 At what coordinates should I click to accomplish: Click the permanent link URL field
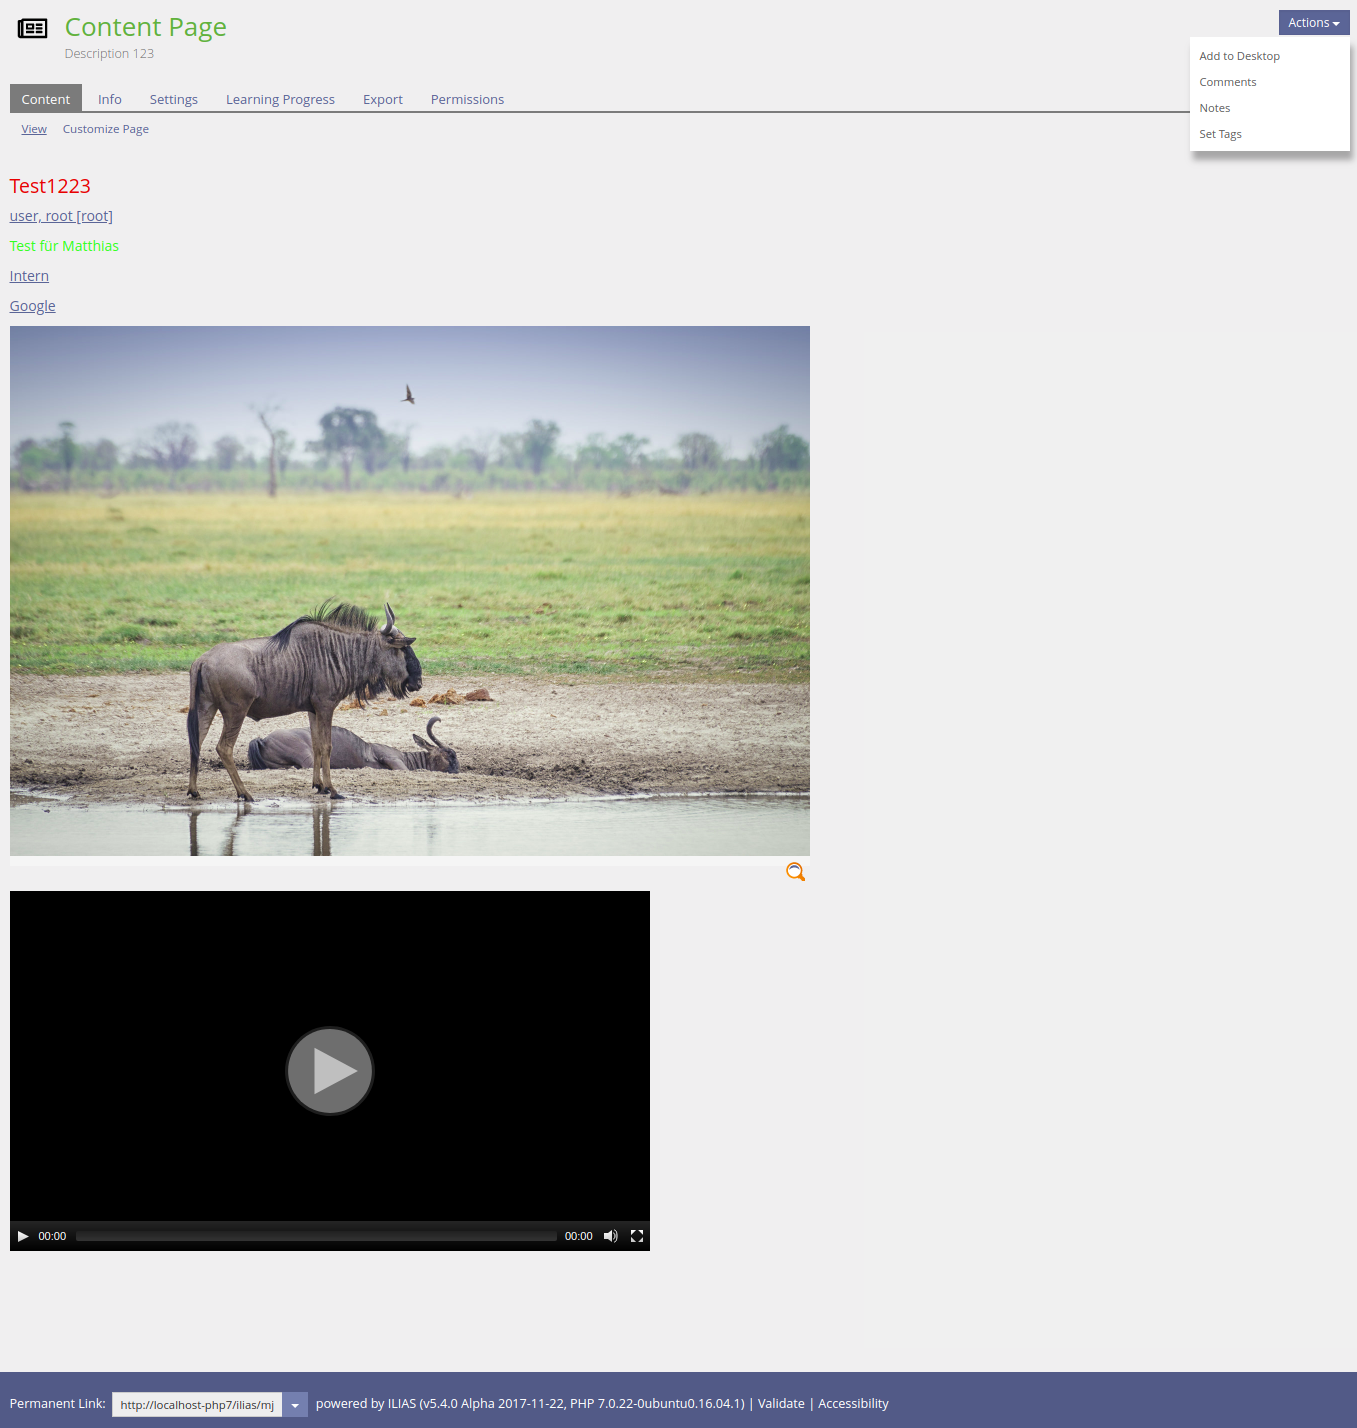[x=197, y=1405]
